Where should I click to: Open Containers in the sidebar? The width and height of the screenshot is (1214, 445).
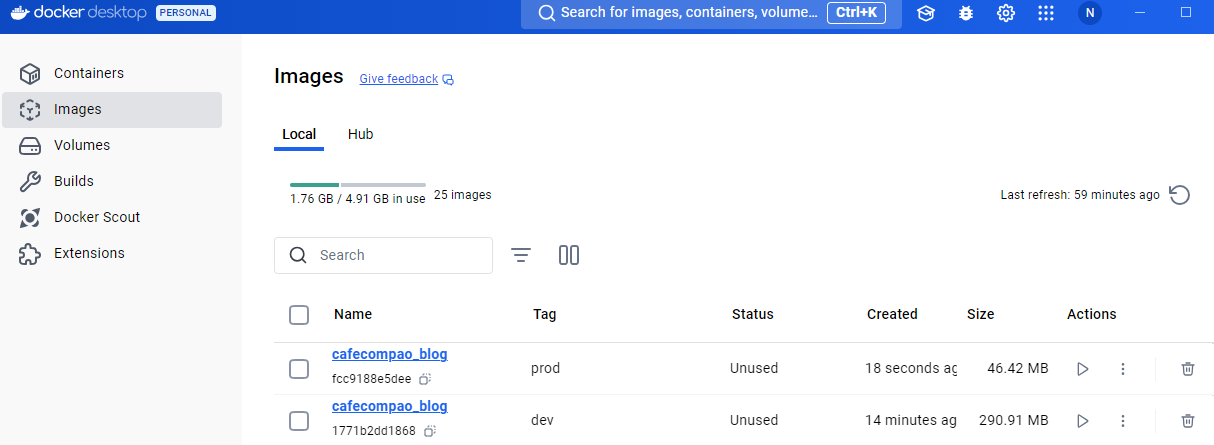(x=112, y=74)
